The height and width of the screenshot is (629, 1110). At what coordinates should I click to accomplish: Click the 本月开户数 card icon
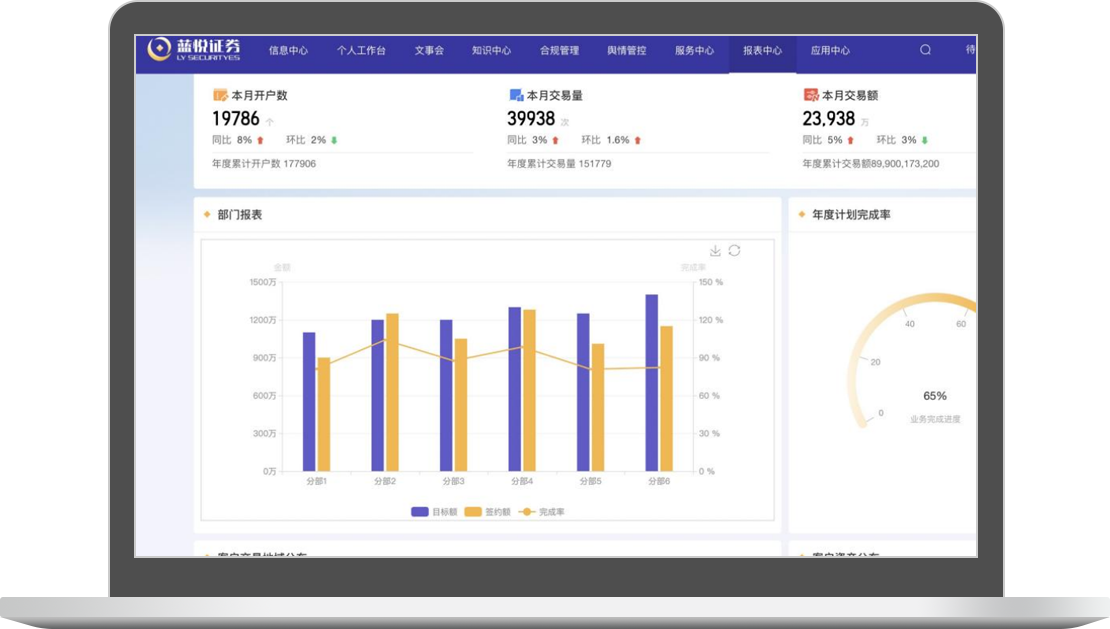(220, 95)
